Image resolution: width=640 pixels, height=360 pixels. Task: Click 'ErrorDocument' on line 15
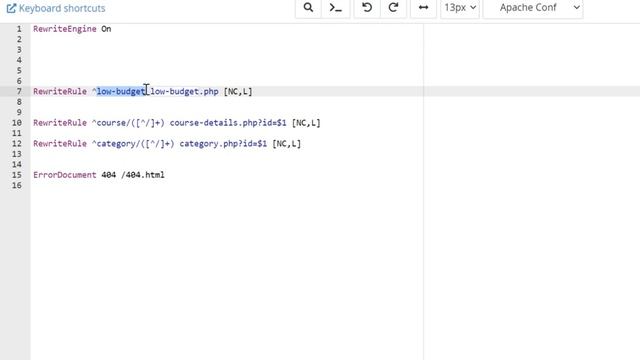[x=64, y=175]
